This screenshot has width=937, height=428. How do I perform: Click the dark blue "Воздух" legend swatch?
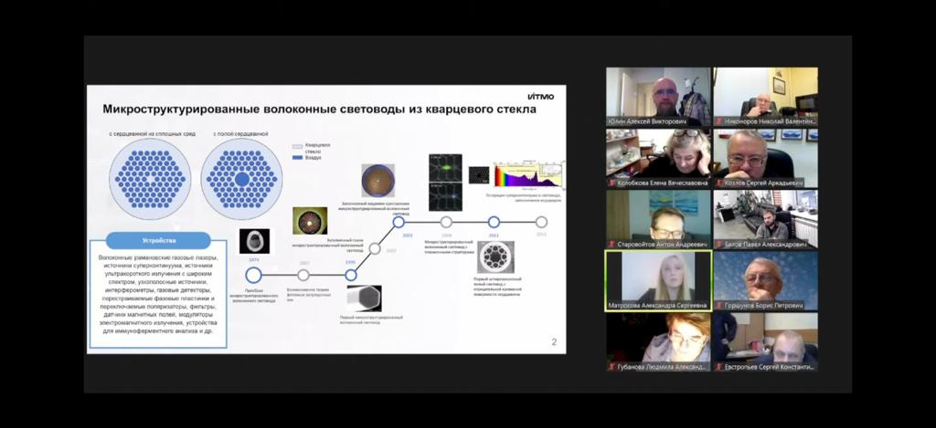296,157
